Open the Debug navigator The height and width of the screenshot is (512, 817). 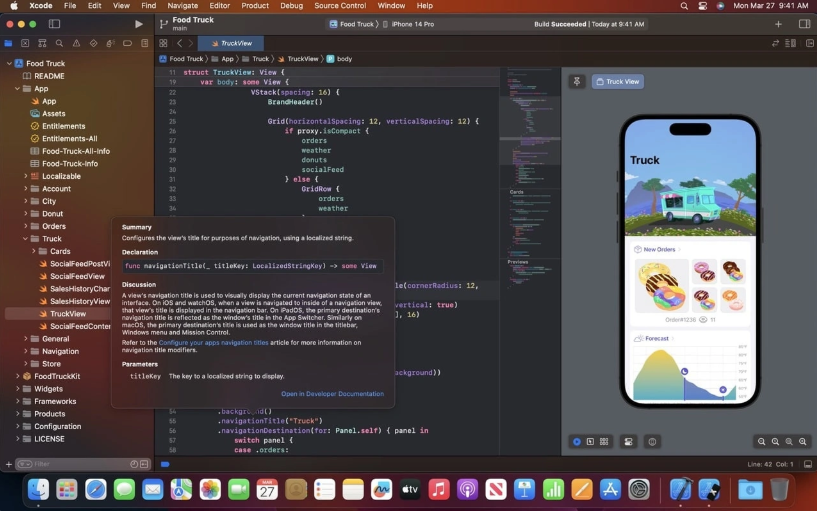(110, 43)
